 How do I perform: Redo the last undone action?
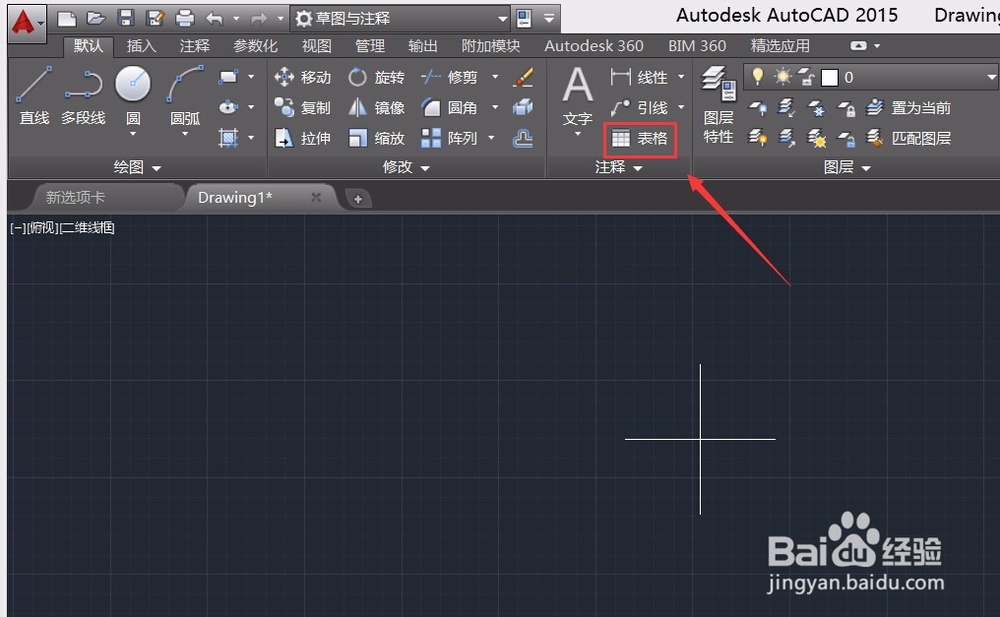pyautogui.click(x=258, y=19)
